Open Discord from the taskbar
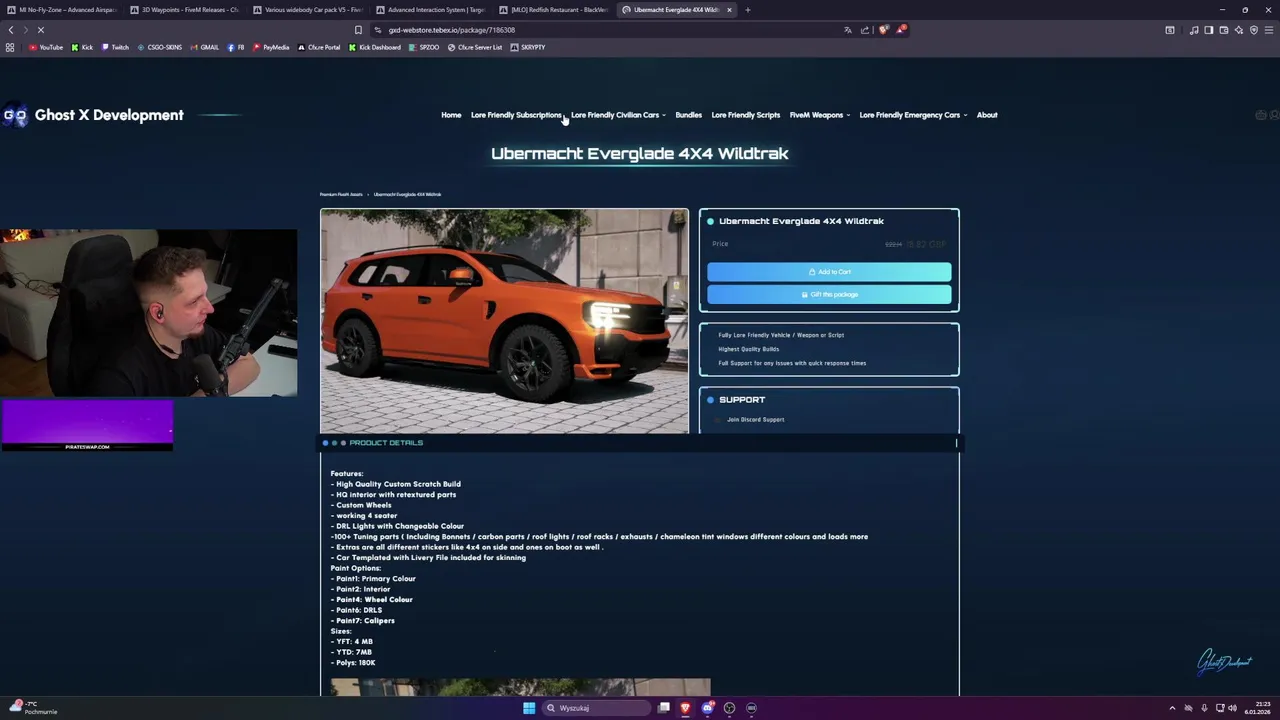1280x720 pixels. pyautogui.click(x=707, y=708)
